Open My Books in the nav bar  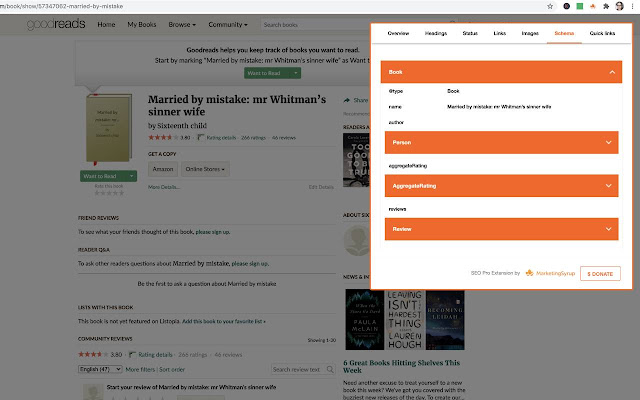[x=142, y=24]
